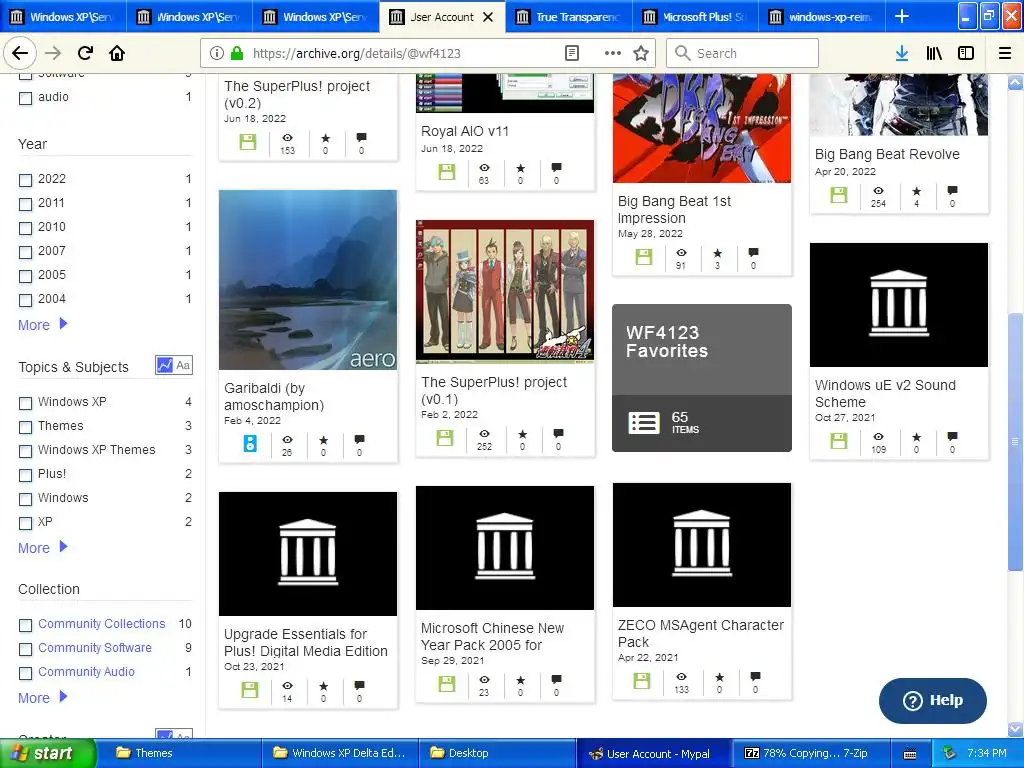Click views eye on Microsoft Chinese New Year card
The height and width of the screenshot is (768, 1024).
pyautogui.click(x=484, y=680)
